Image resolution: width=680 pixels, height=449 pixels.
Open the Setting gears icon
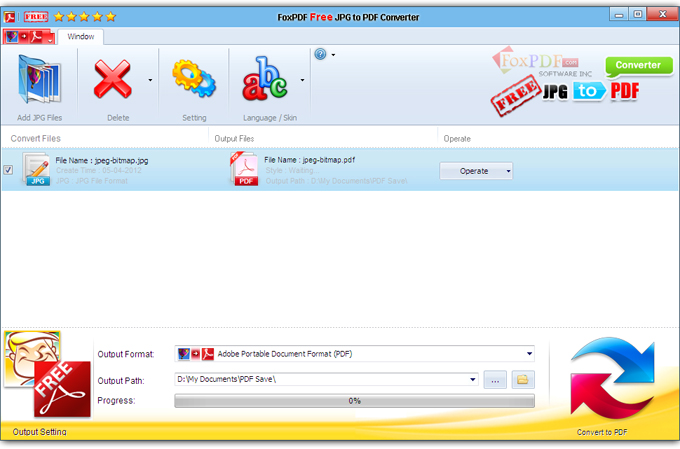[x=194, y=79]
